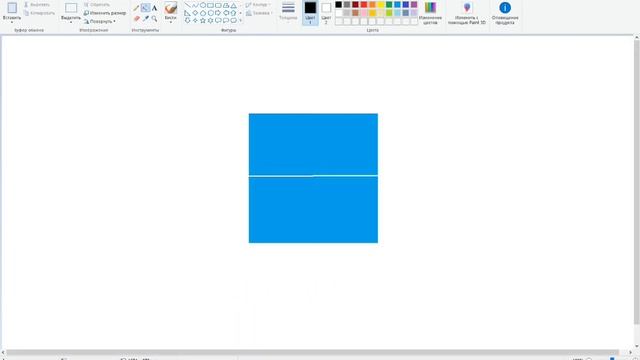640x360 pixels.
Task: Expand the full Shapes gallery list
Action: pyautogui.click(x=240, y=20)
